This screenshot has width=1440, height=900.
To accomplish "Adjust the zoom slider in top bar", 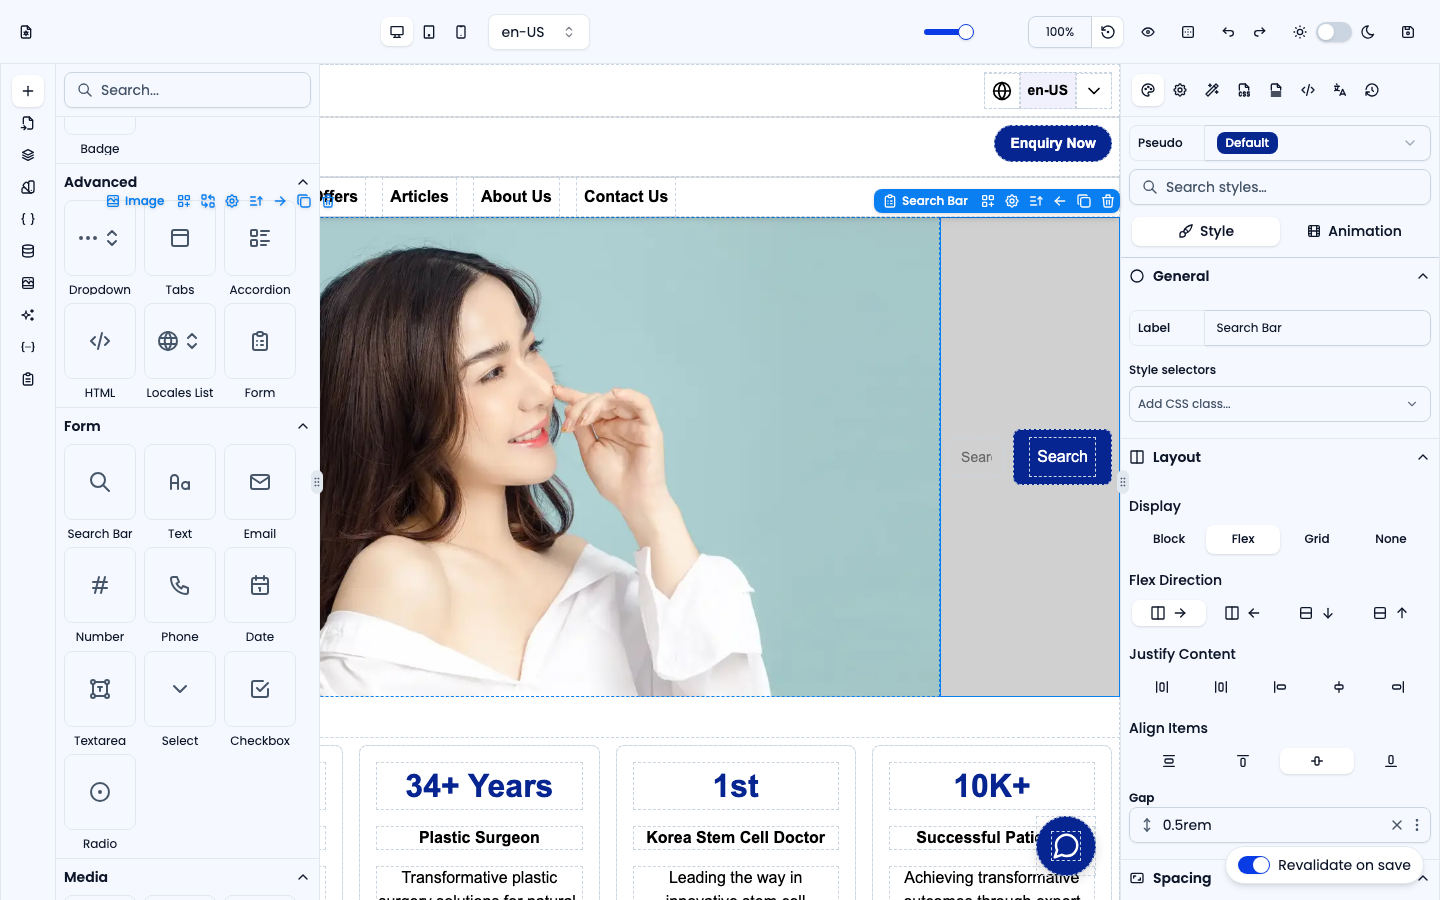I will pyautogui.click(x=949, y=32).
